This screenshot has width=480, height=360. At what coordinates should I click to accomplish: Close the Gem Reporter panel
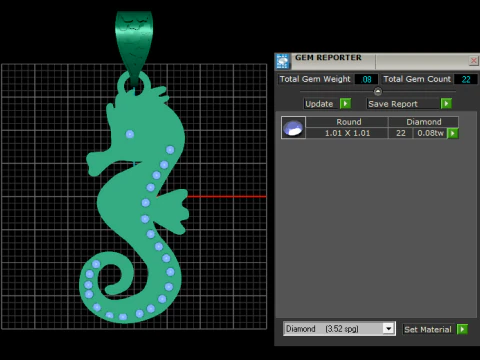click(473, 61)
